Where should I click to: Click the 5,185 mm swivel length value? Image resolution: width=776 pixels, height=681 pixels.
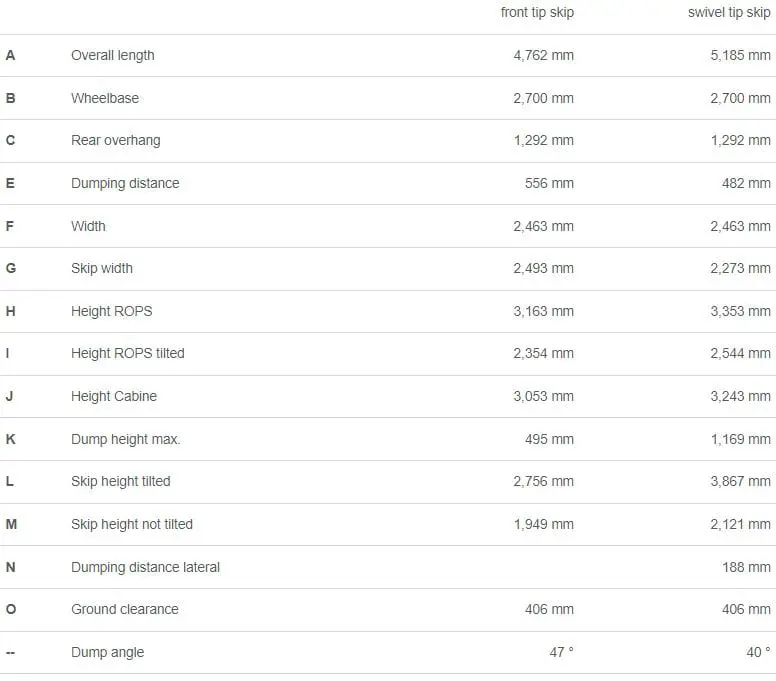(x=740, y=55)
